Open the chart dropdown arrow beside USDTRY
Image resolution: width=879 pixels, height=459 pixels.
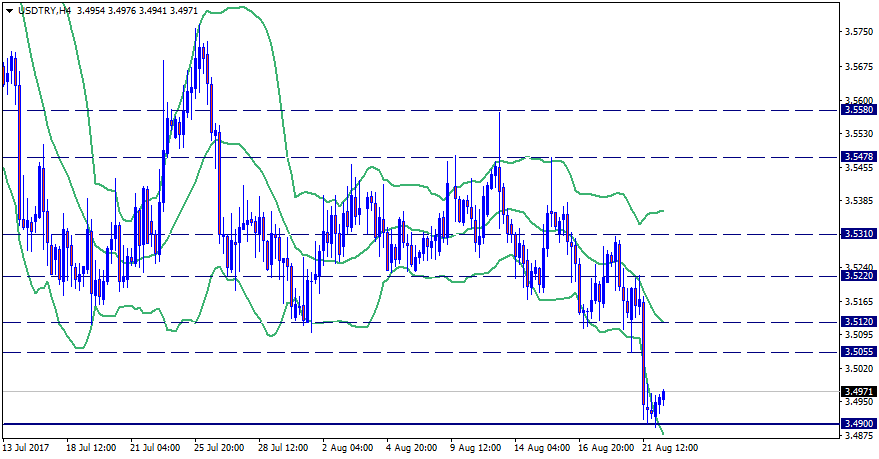click(9, 9)
